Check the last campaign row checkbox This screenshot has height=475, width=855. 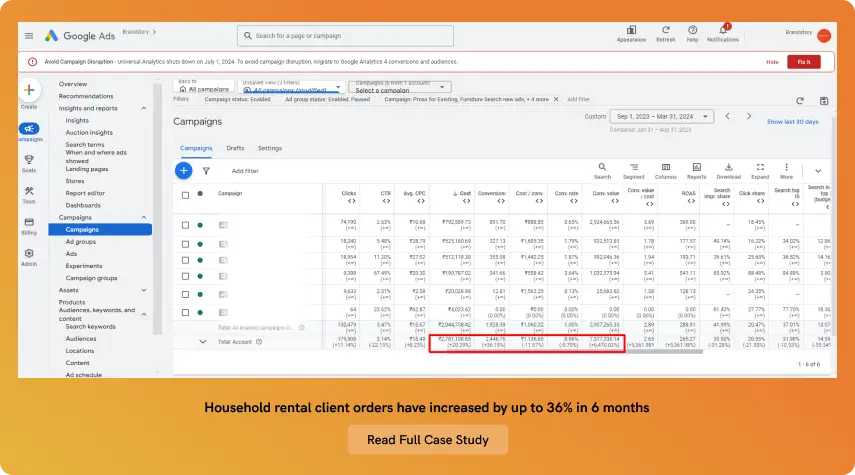click(185, 310)
